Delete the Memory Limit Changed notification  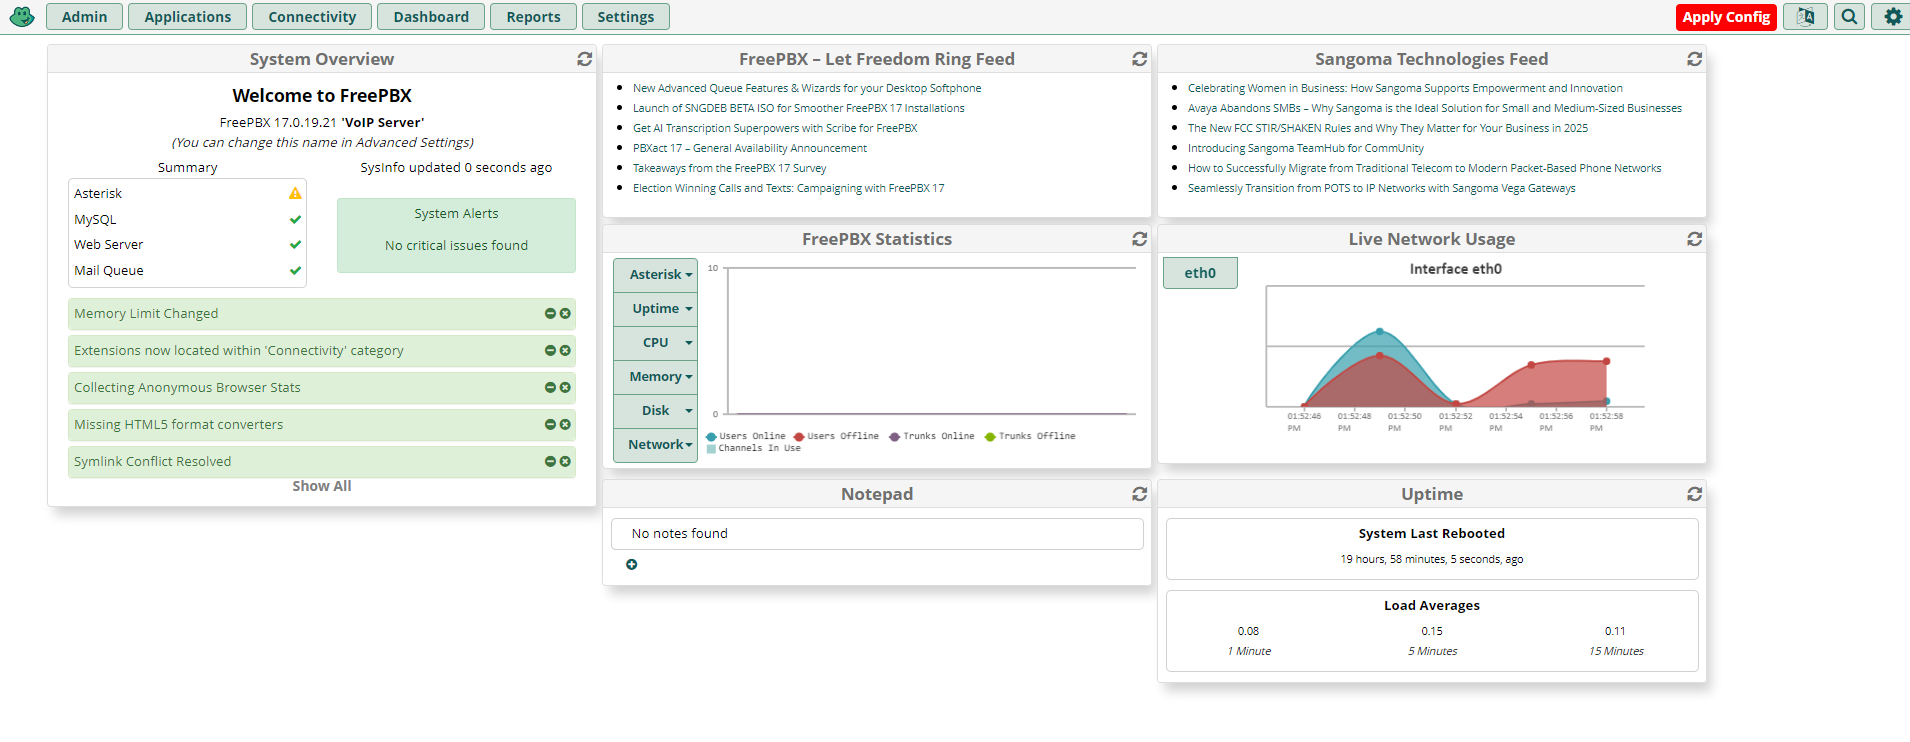coord(565,314)
